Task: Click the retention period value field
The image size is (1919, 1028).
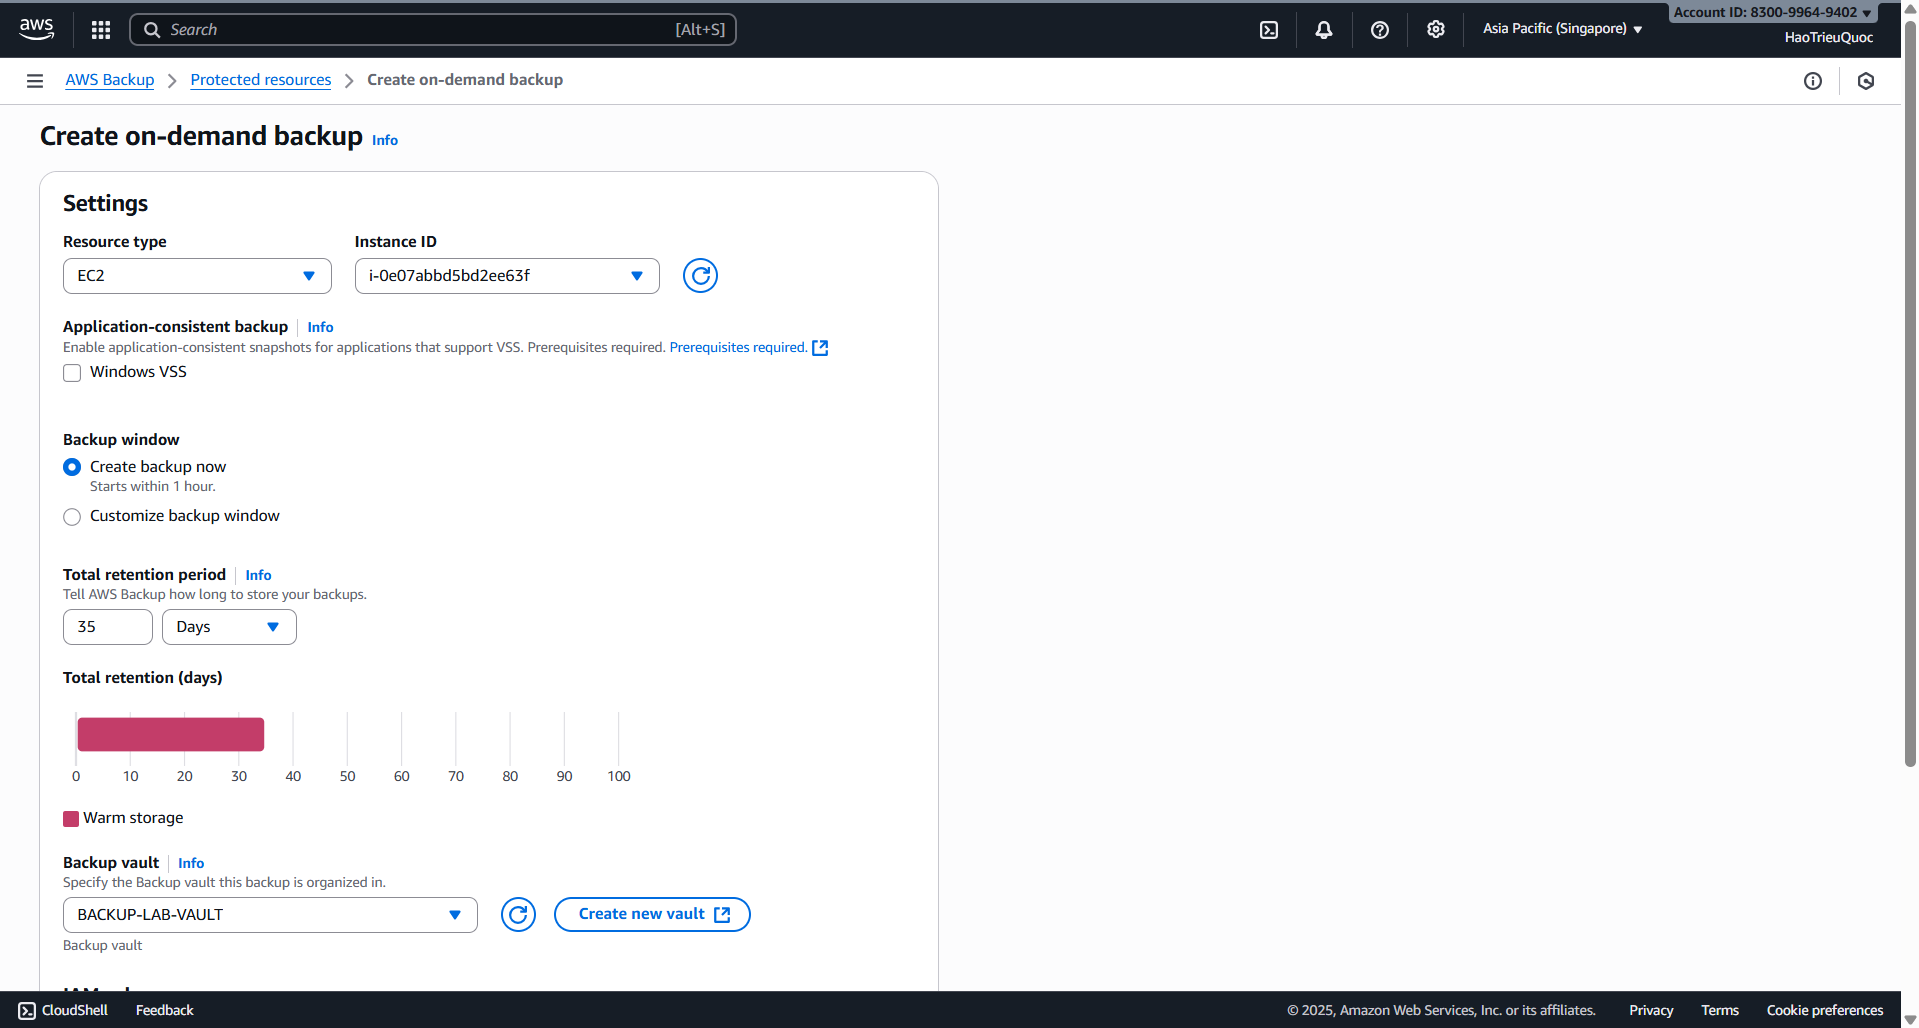Action: coord(107,626)
